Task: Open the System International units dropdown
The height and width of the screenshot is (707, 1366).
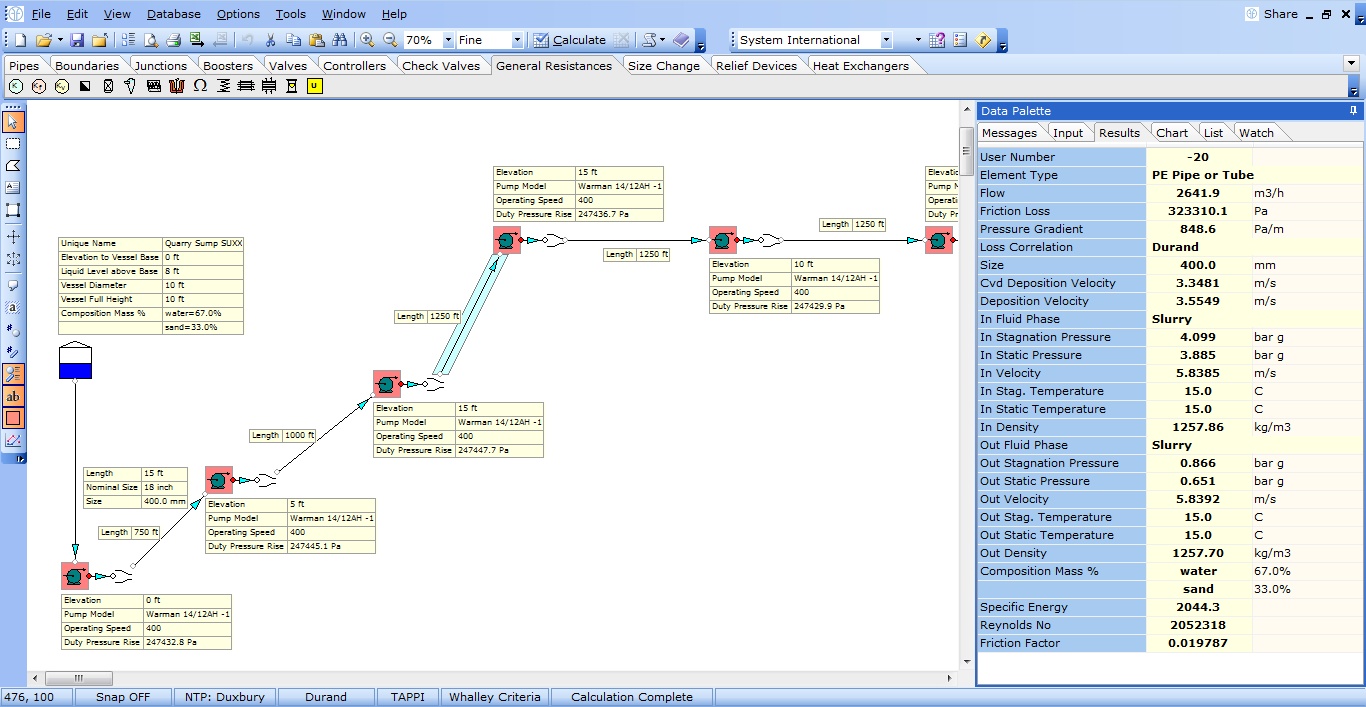Action: pyautogui.click(x=886, y=40)
